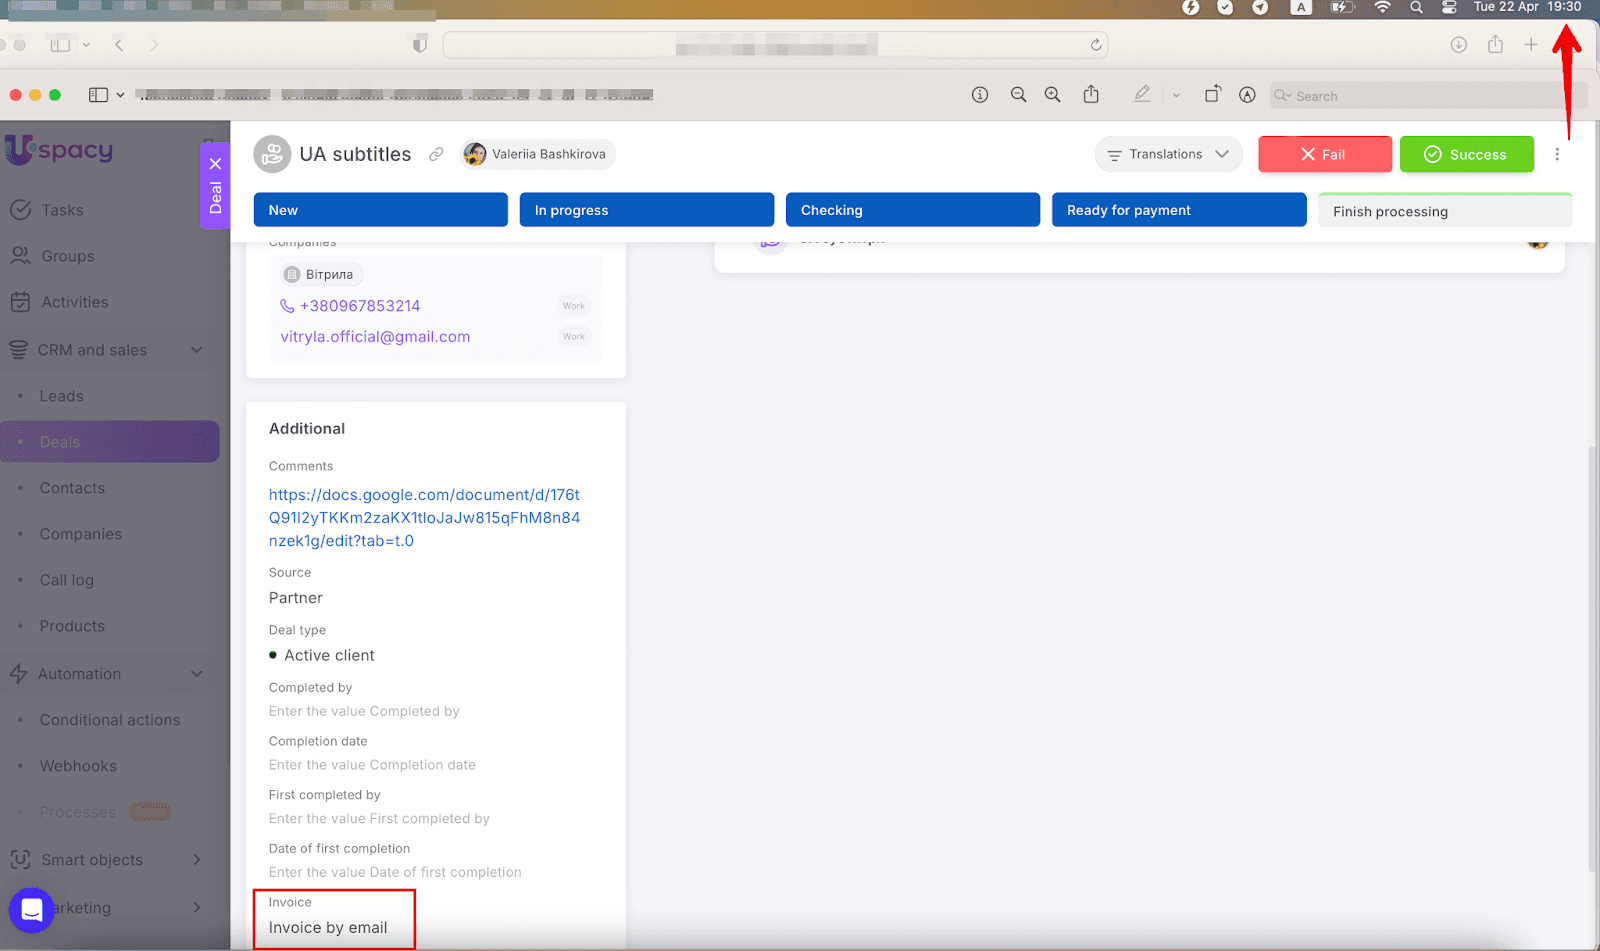Select the Finish processing stage
Screen dimensions: 1600x951
pyautogui.click(x=1444, y=211)
